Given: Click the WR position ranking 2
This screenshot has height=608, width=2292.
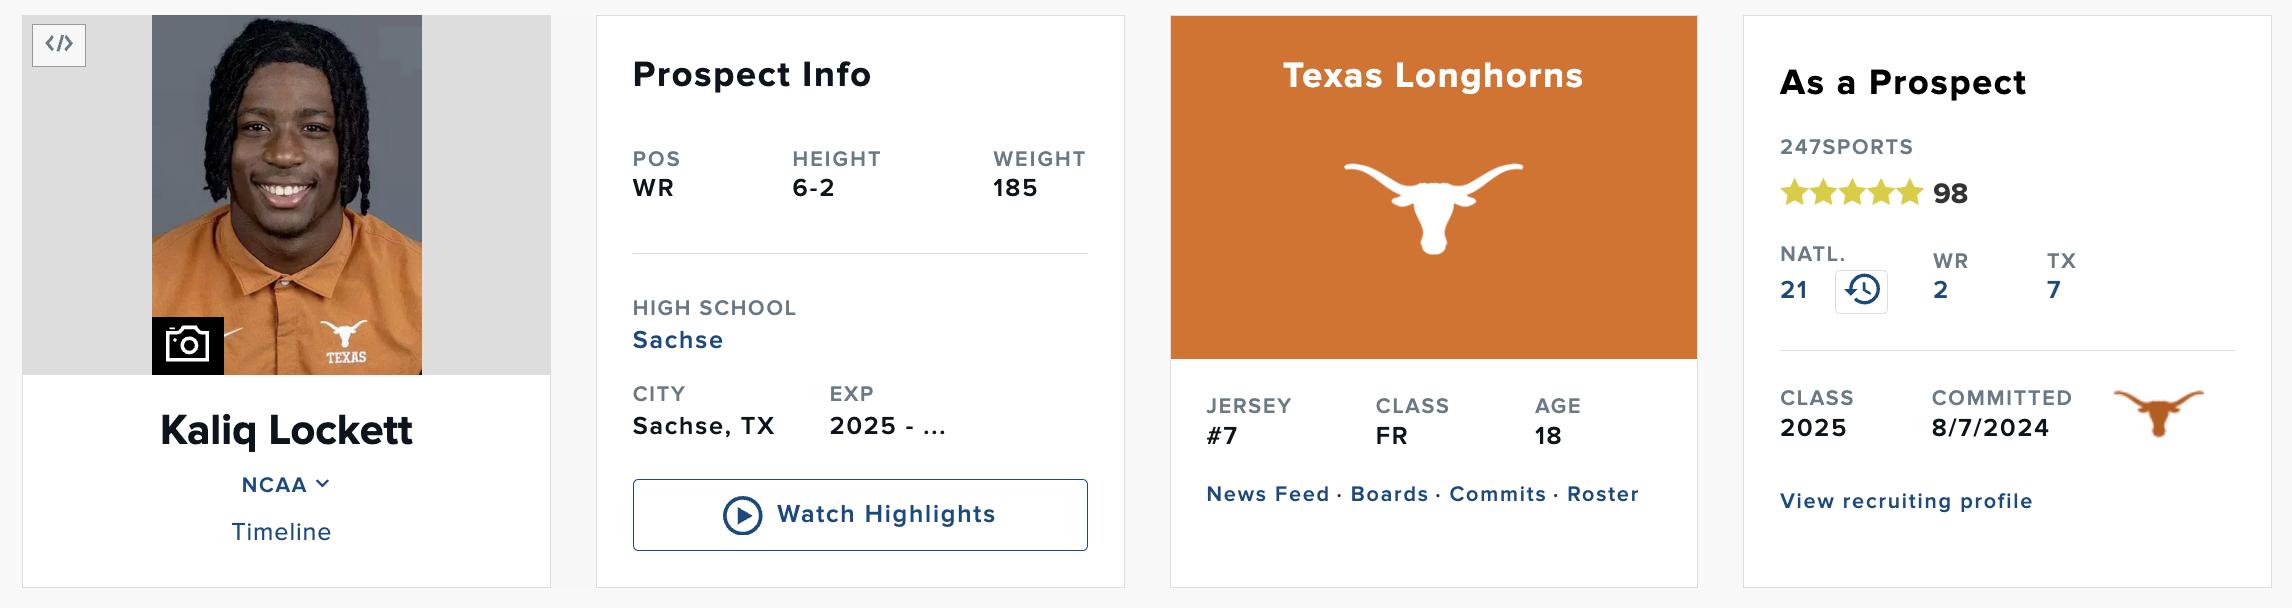Looking at the screenshot, I should [x=1940, y=290].
